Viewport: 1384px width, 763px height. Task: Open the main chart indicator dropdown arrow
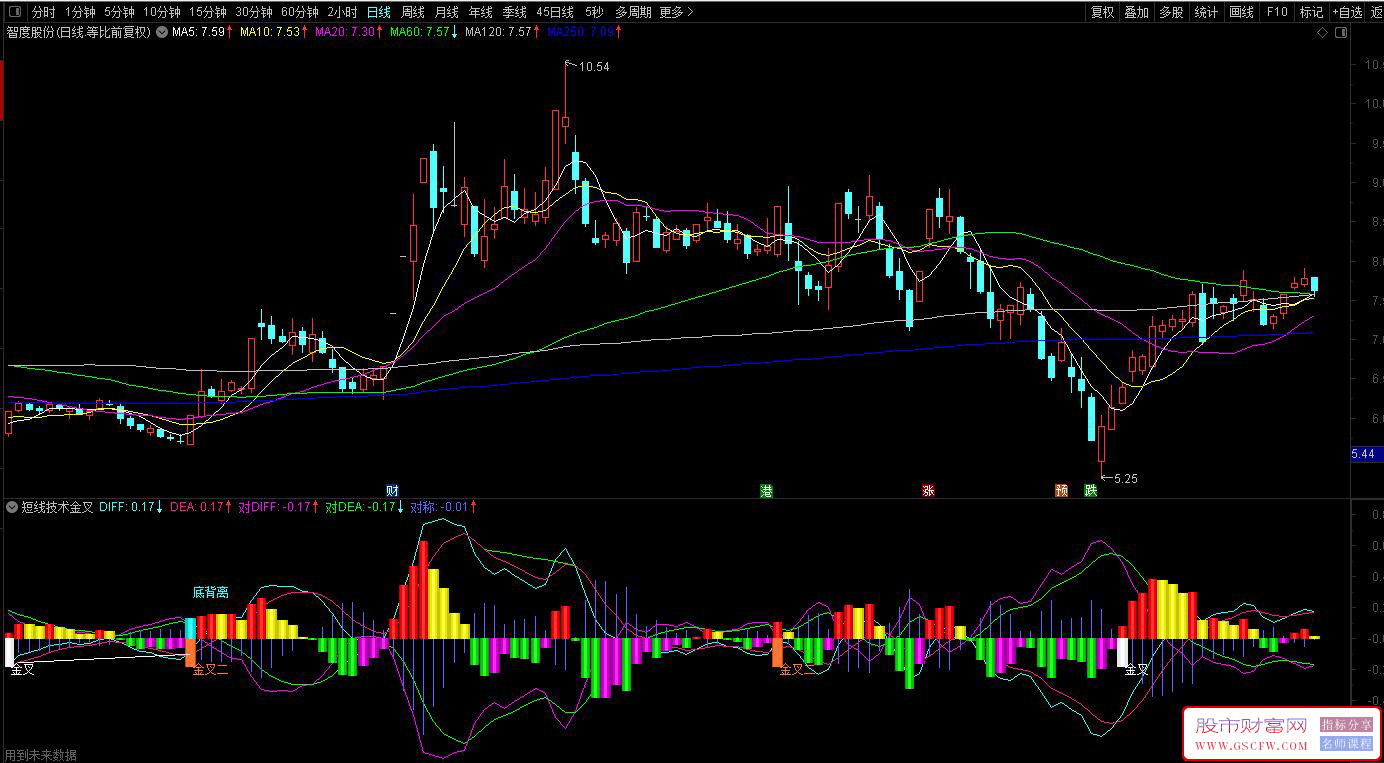[x=162, y=32]
